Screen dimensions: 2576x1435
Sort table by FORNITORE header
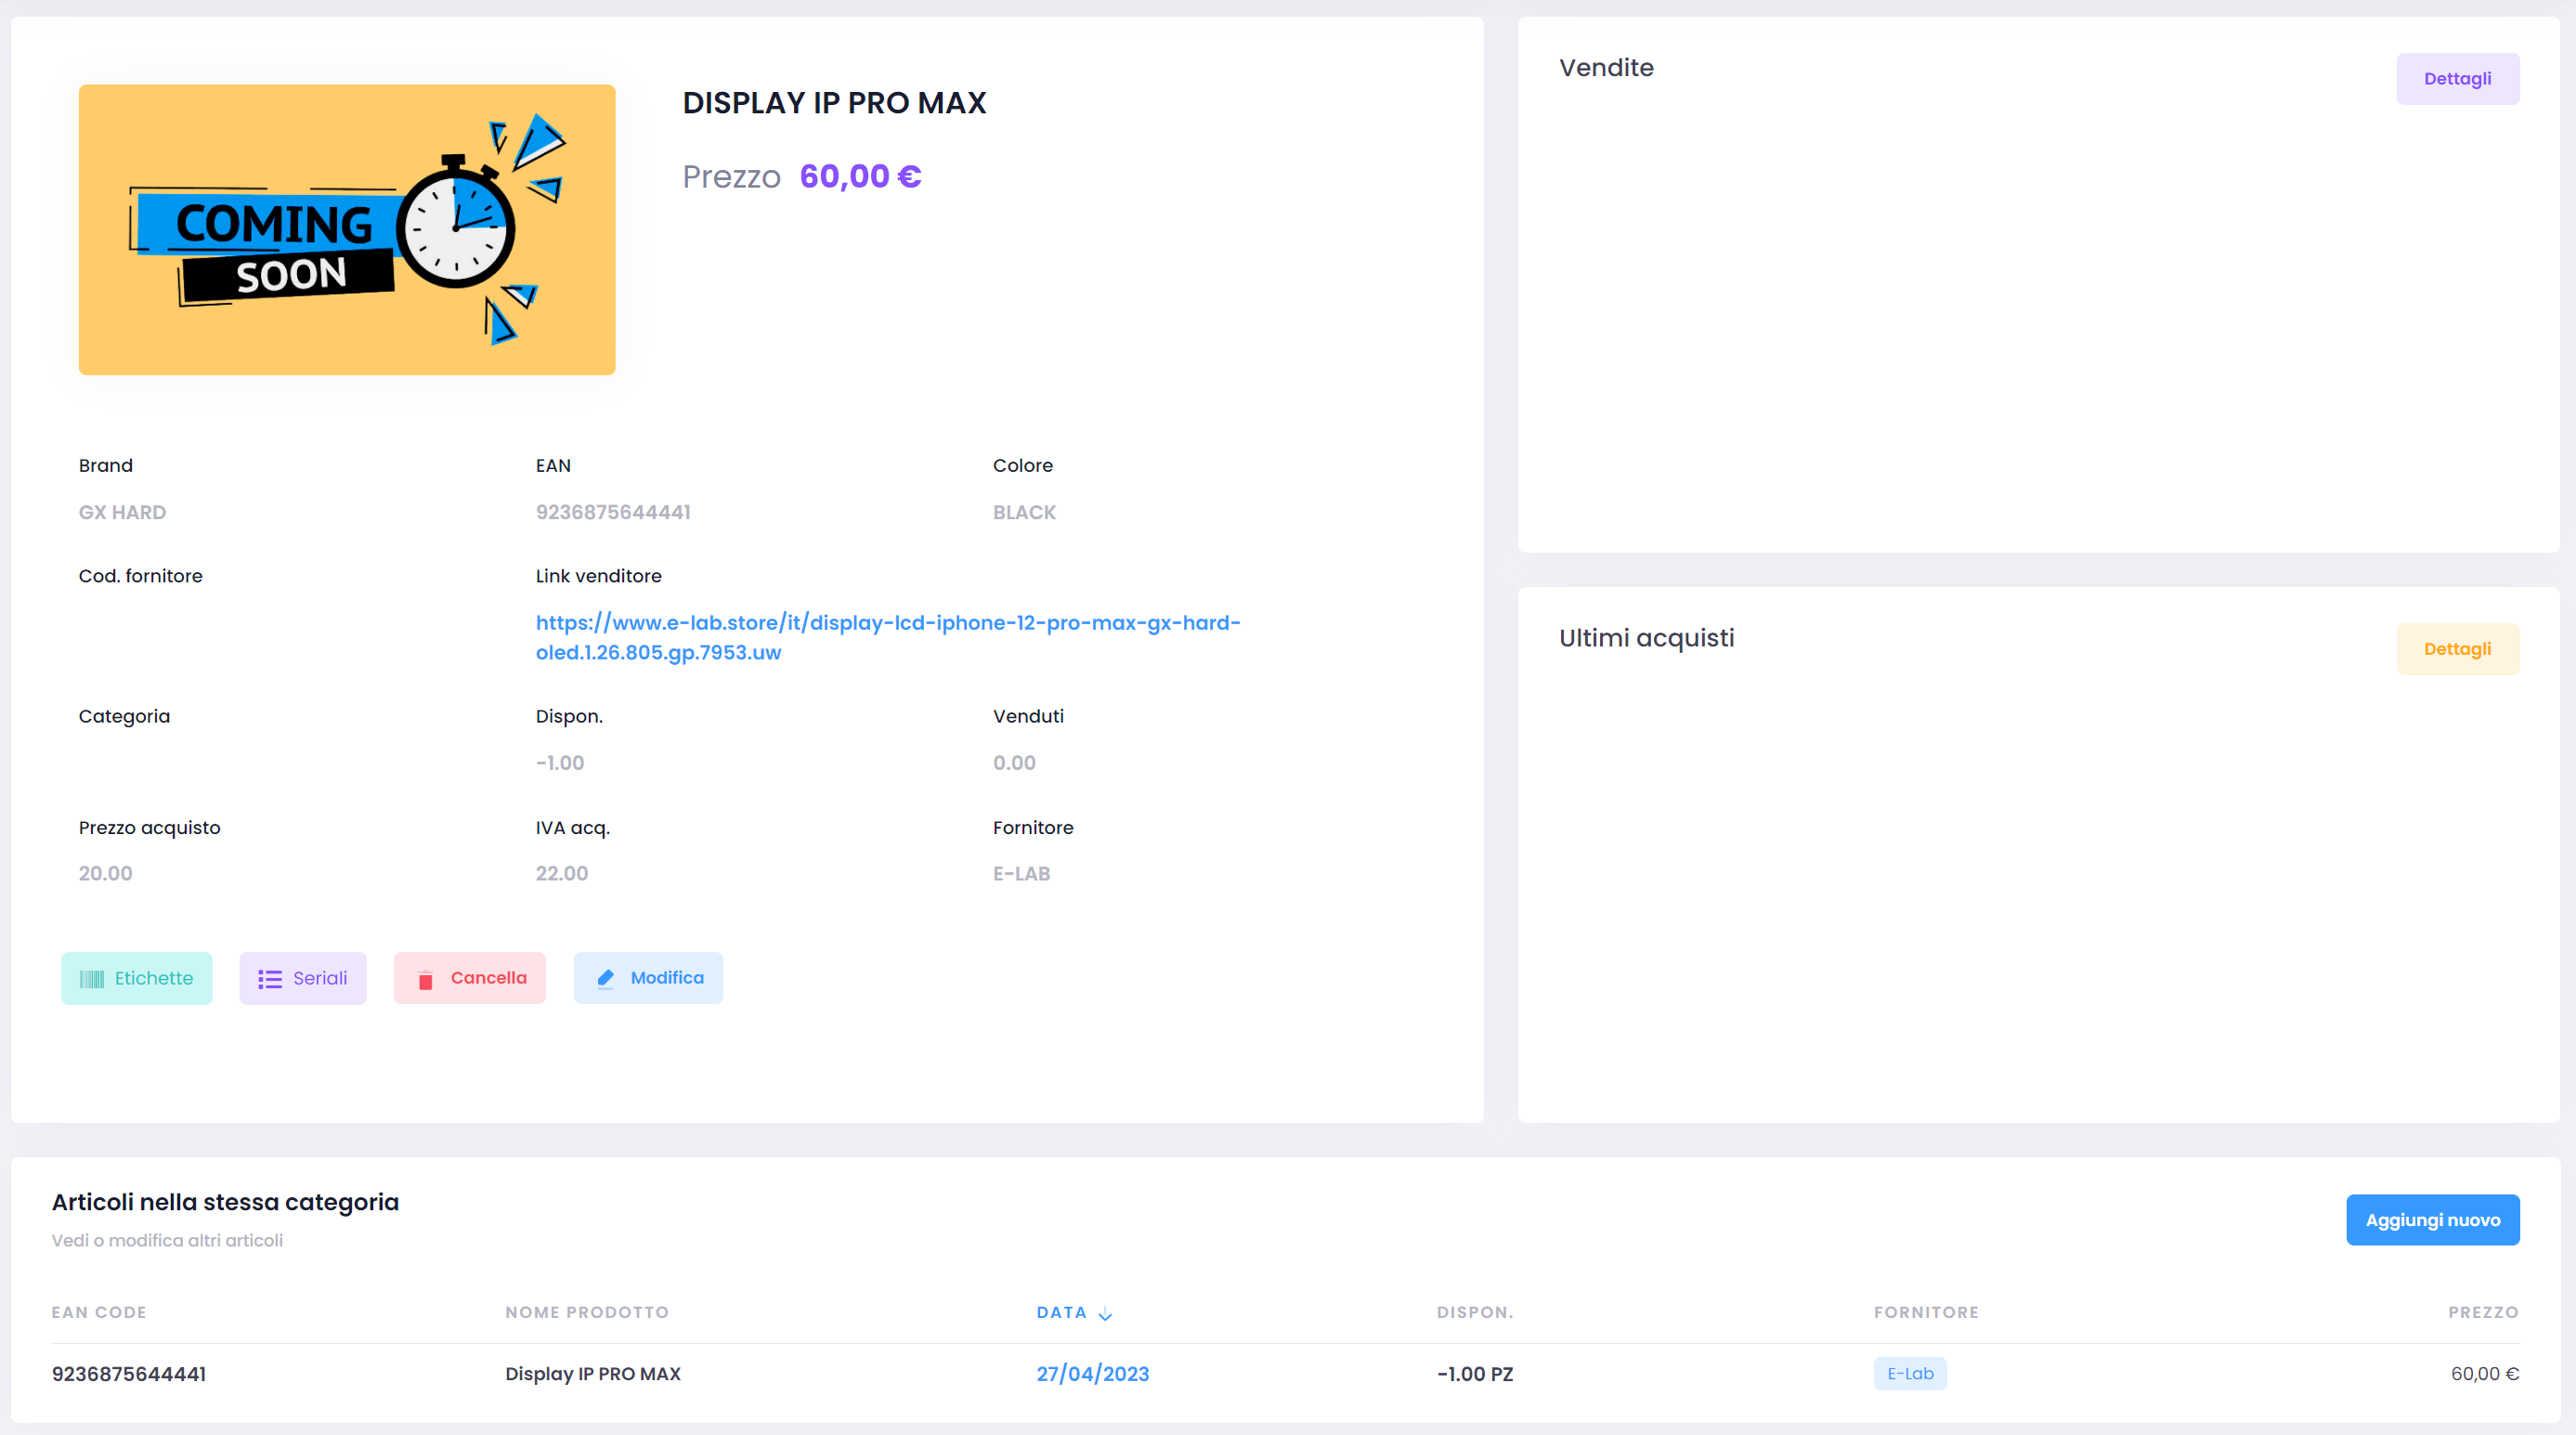1926,1312
